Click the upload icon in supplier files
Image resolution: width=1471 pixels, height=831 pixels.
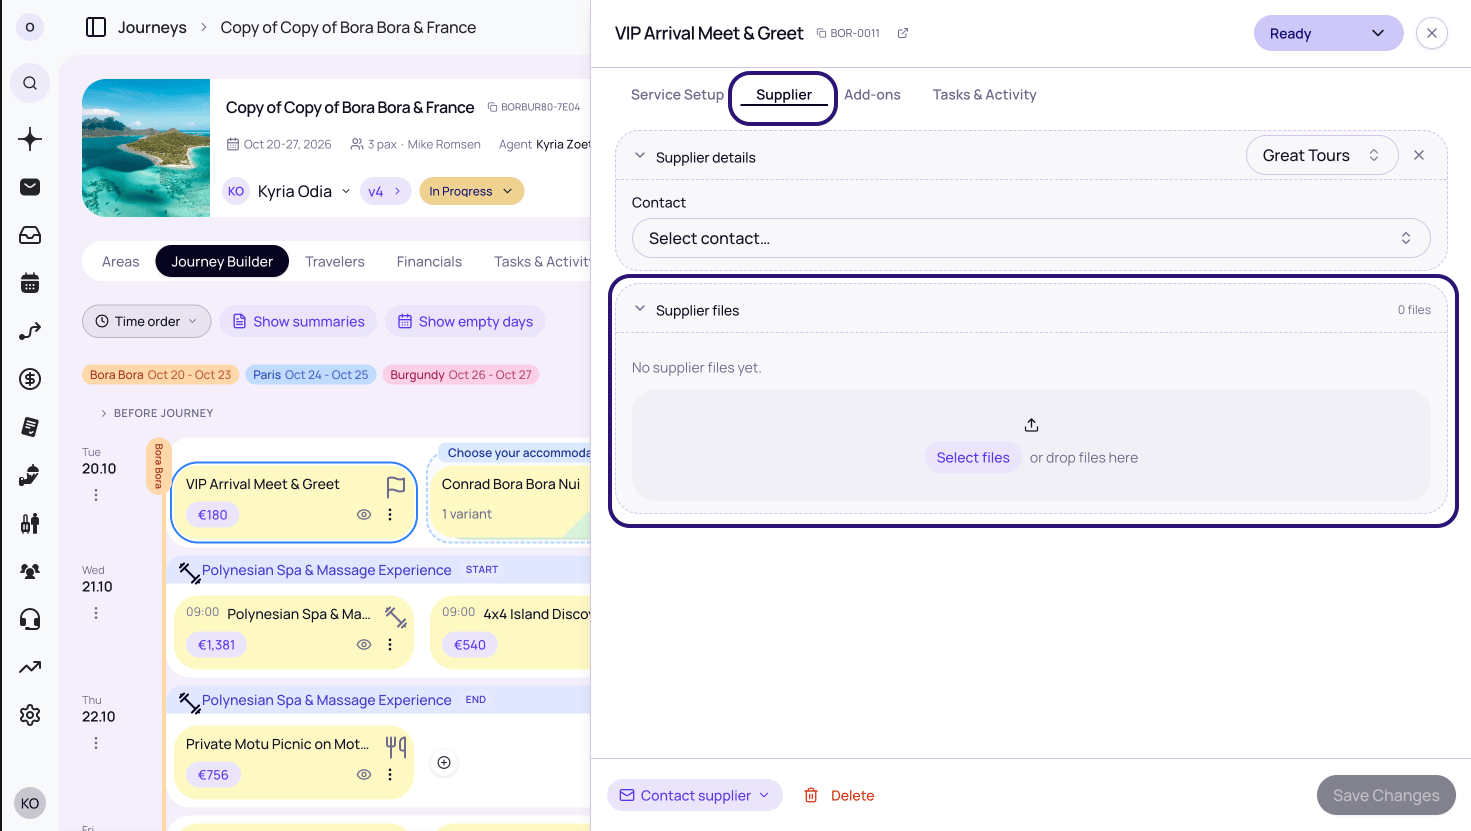coord(1031,425)
